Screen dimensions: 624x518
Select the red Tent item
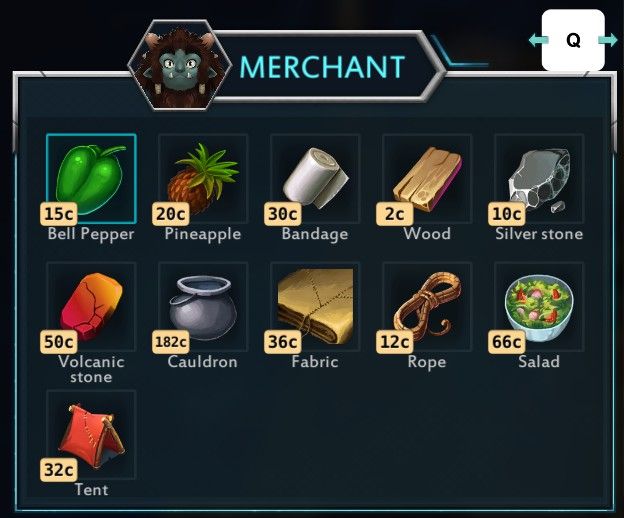tap(91, 435)
